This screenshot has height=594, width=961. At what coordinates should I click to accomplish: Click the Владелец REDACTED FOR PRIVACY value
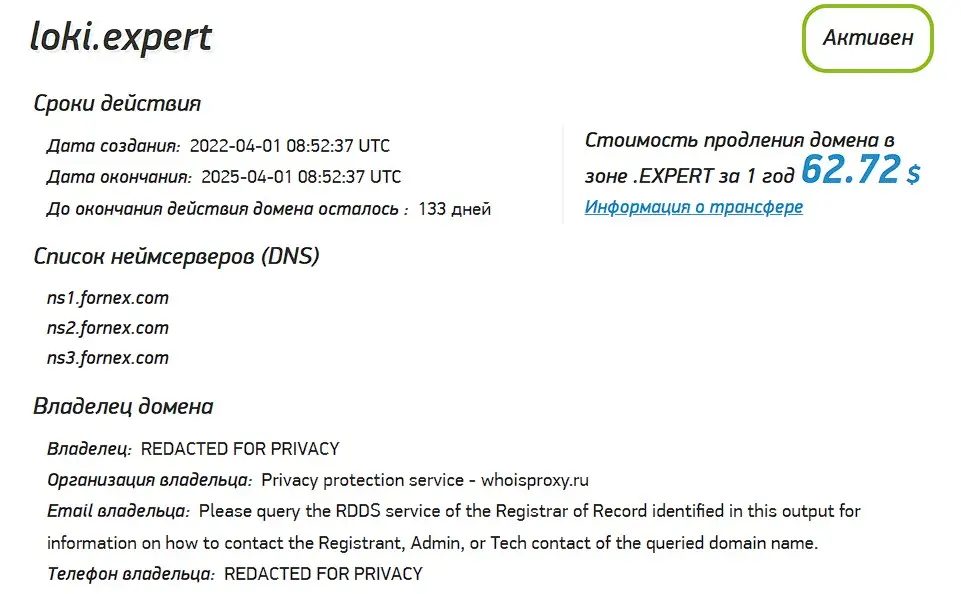(x=240, y=449)
